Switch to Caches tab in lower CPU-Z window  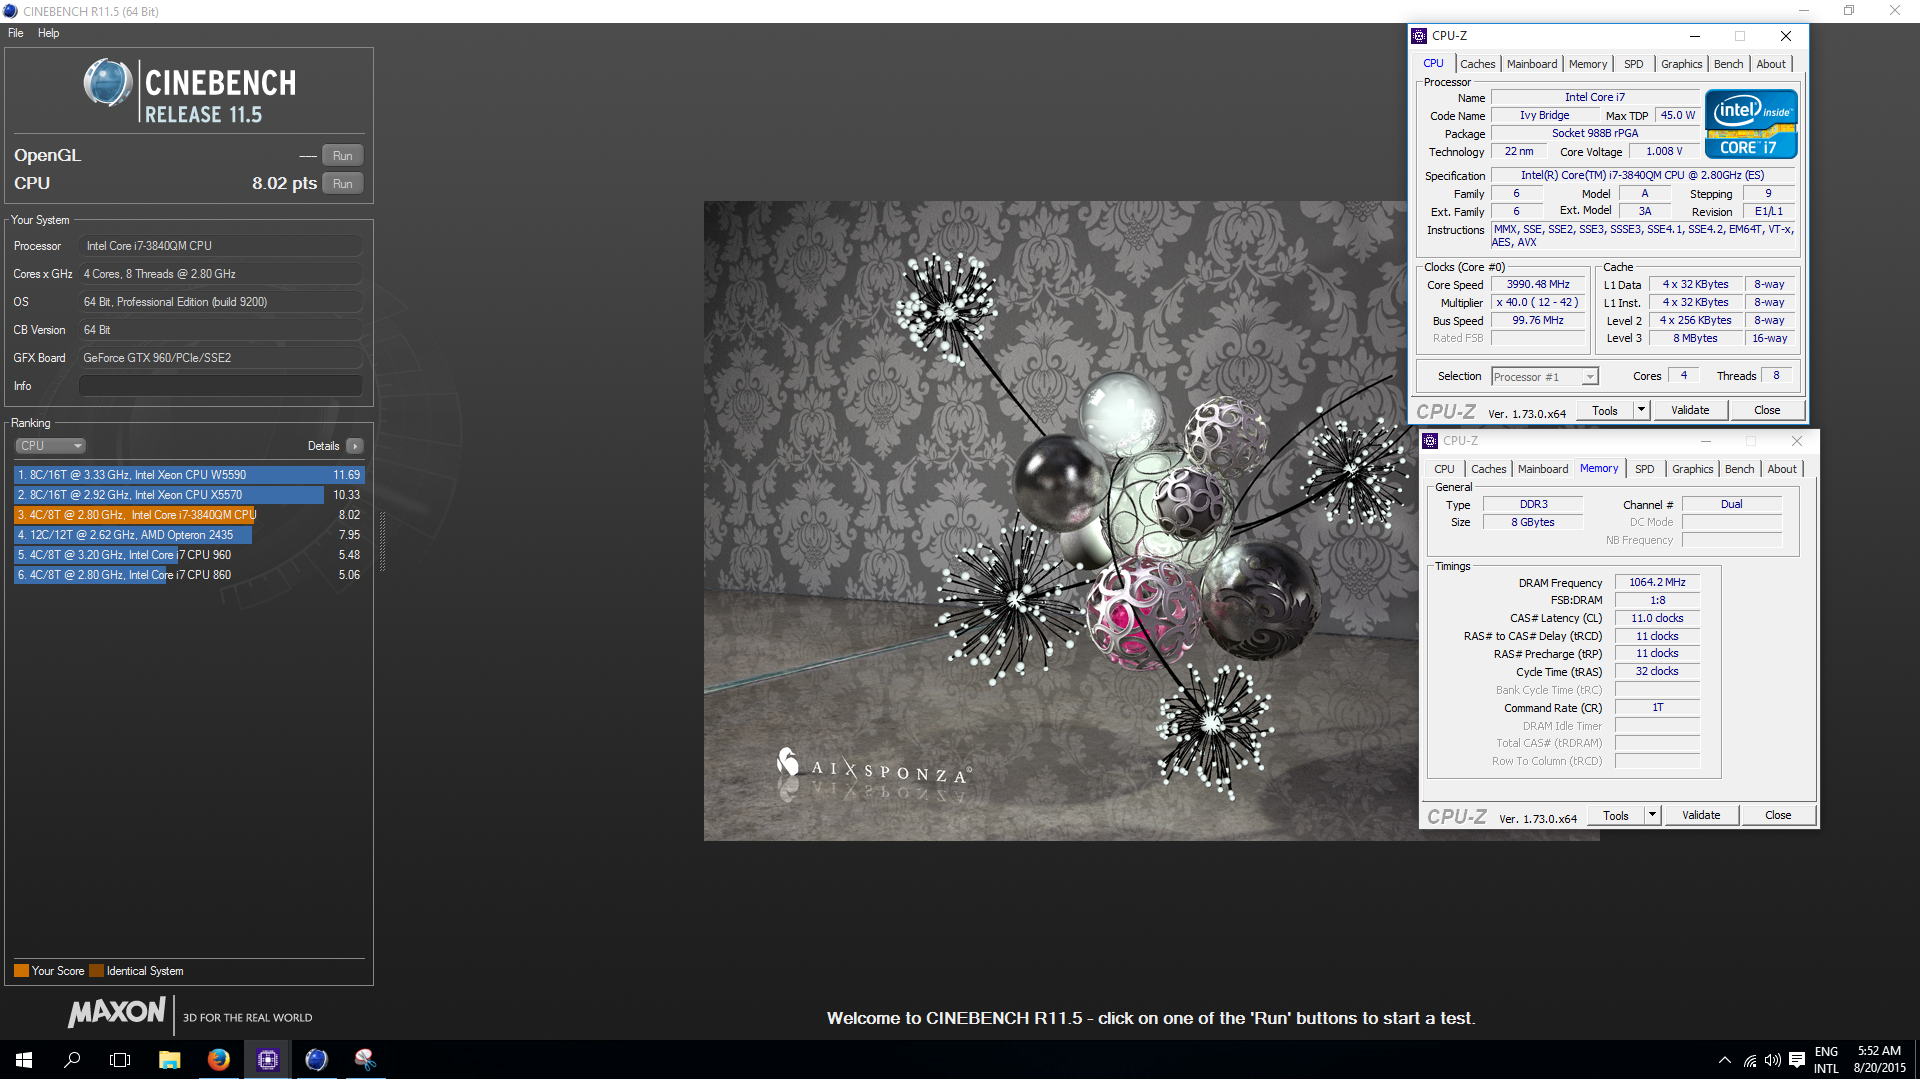1488,469
